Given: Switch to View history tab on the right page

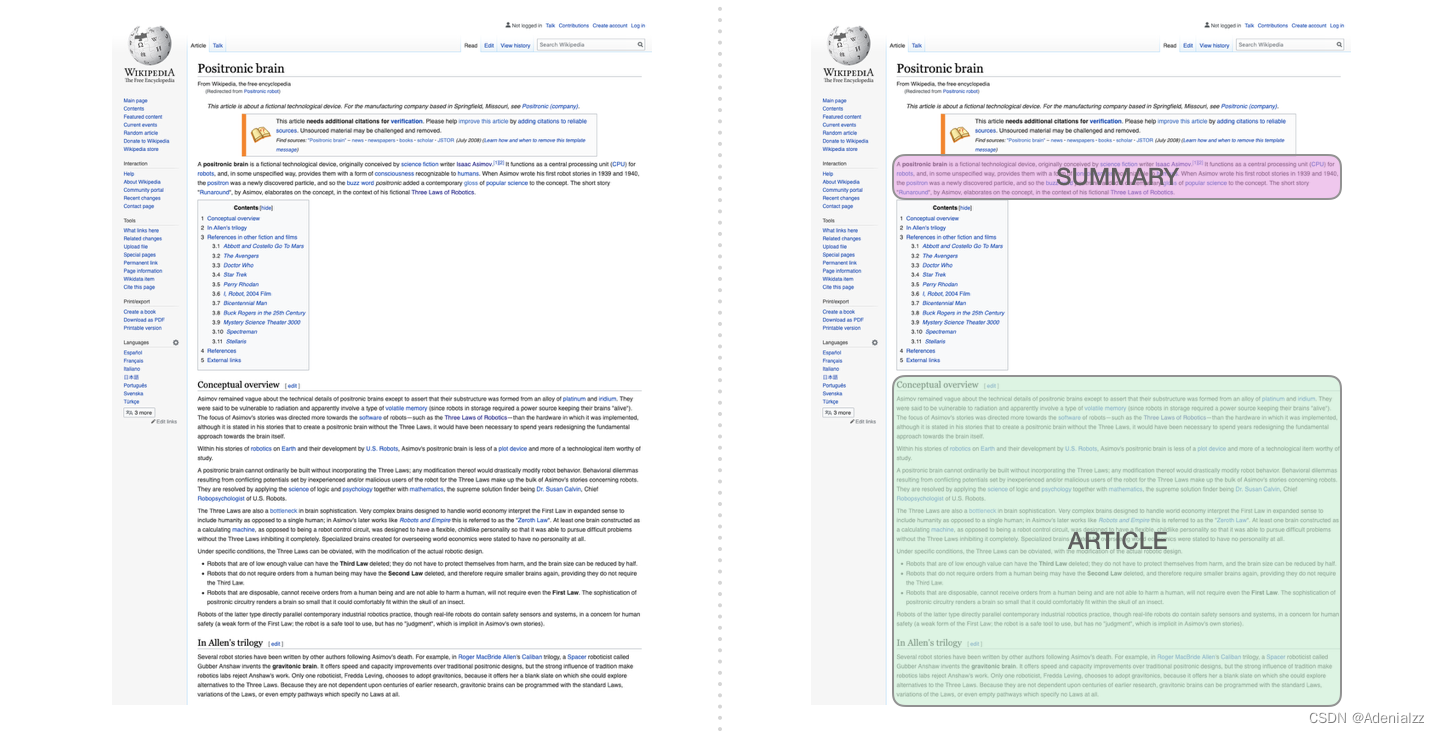Looking at the screenshot, I should click(1214, 46).
